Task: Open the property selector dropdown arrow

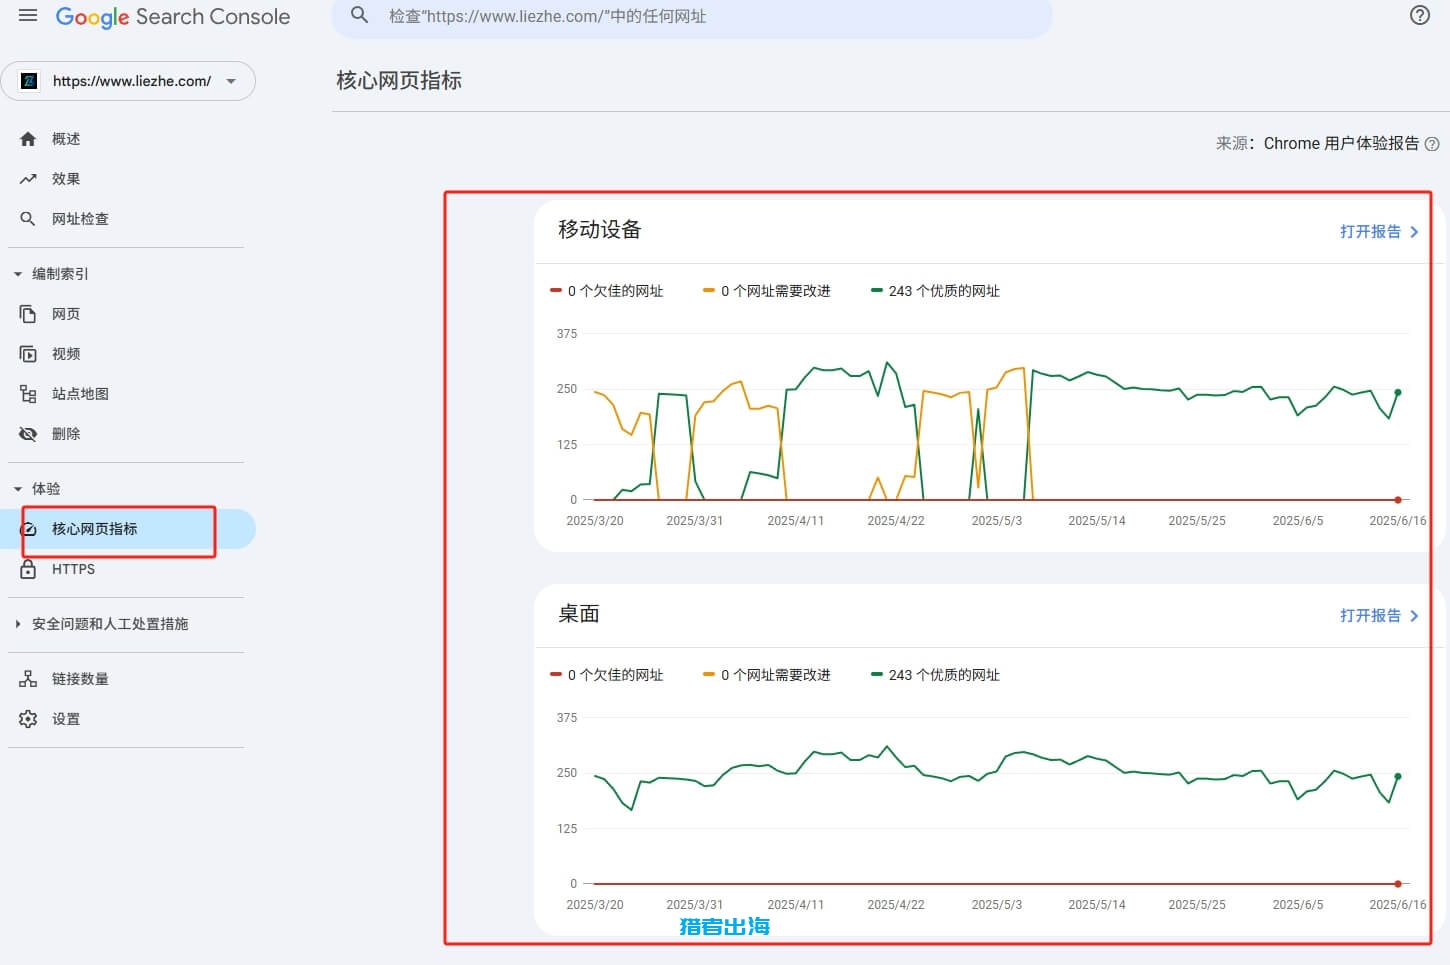Action: tap(231, 81)
